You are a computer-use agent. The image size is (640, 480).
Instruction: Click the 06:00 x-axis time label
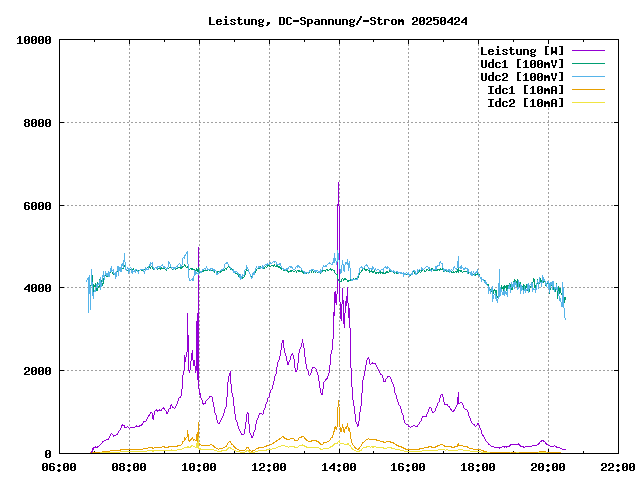[60, 467]
